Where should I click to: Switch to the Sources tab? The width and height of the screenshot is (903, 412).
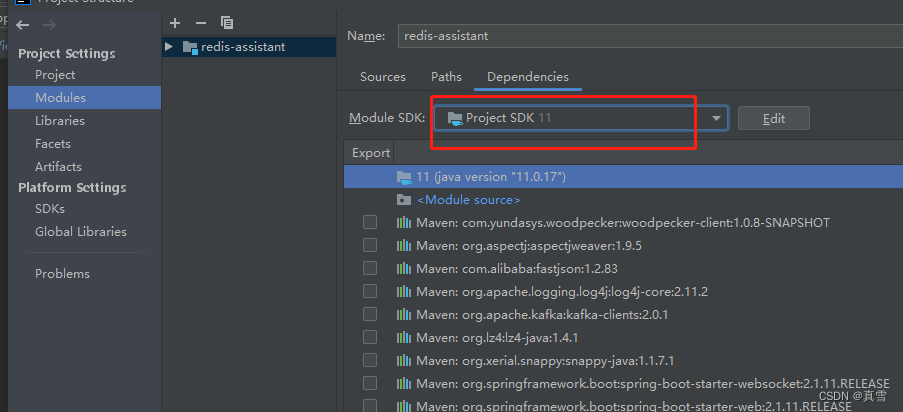click(x=383, y=77)
